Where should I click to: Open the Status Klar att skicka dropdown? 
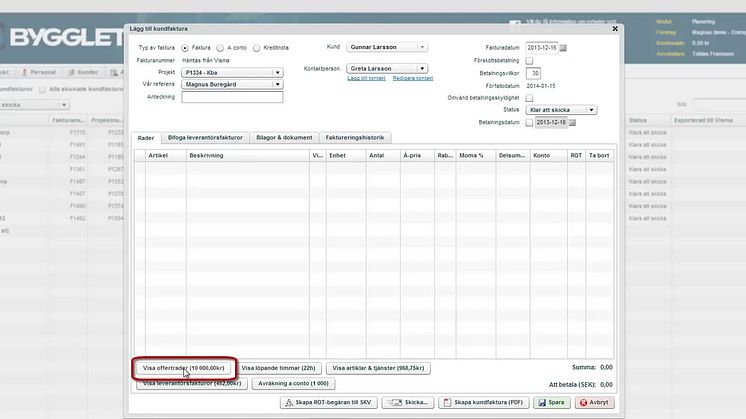click(x=561, y=110)
